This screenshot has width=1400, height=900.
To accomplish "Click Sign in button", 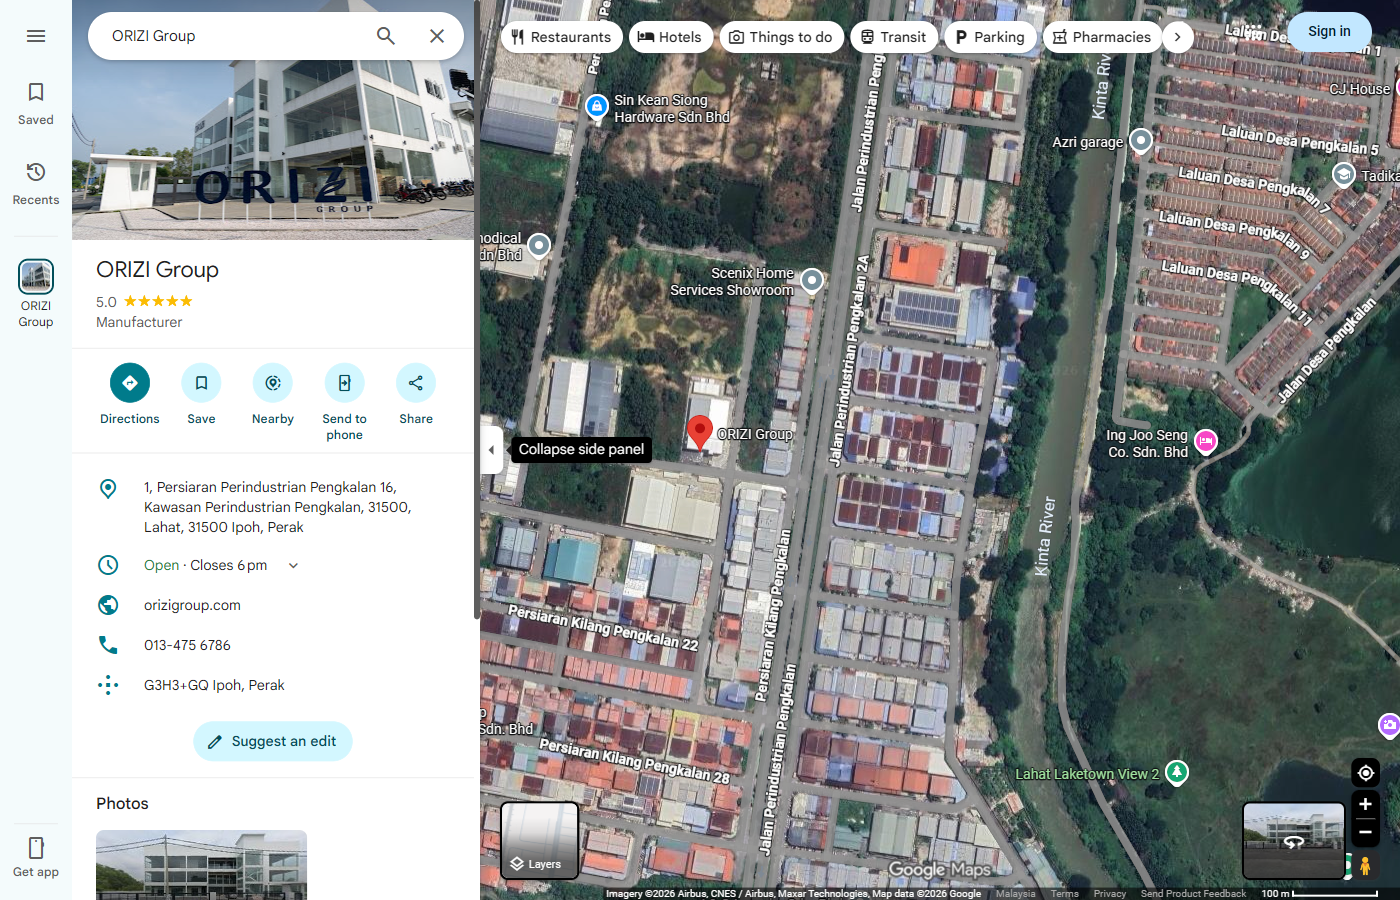I will pyautogui.click(x=1329, y=31).
